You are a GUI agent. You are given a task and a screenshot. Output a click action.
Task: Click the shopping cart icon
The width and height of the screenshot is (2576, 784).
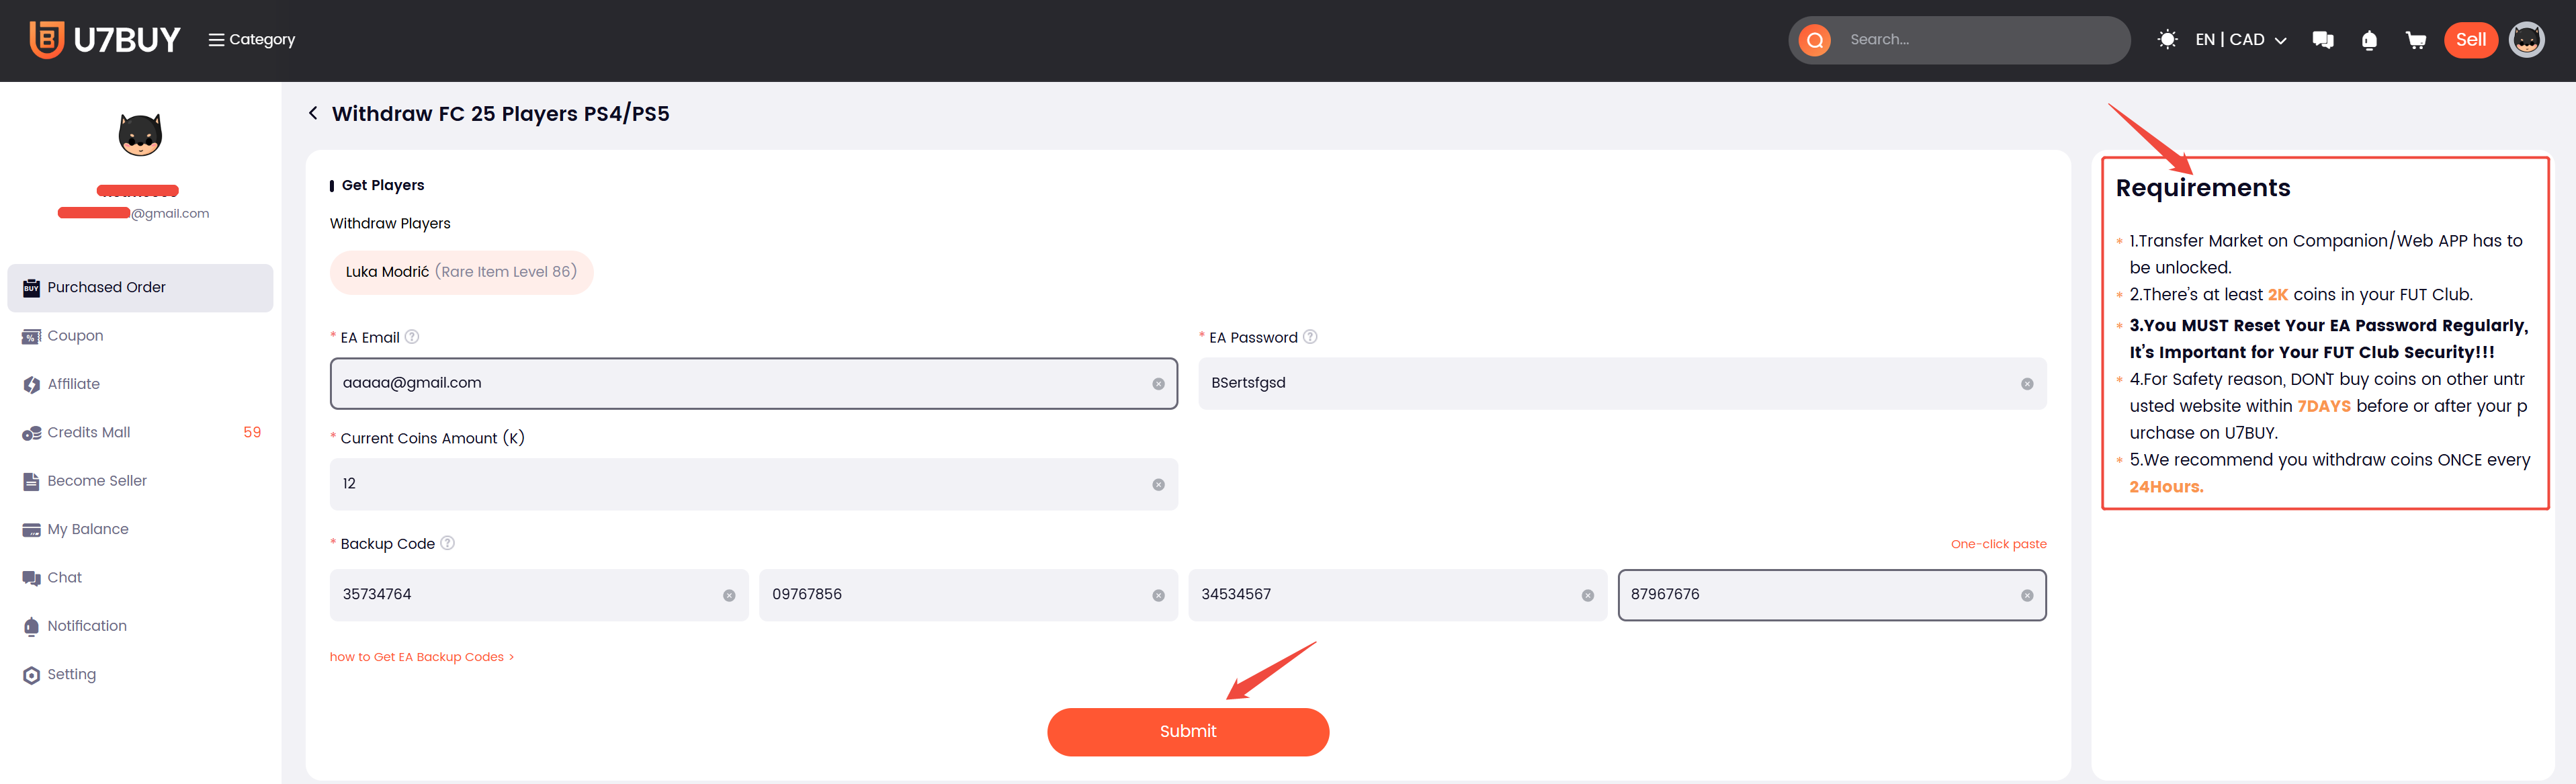click(x=2415, y=40)
